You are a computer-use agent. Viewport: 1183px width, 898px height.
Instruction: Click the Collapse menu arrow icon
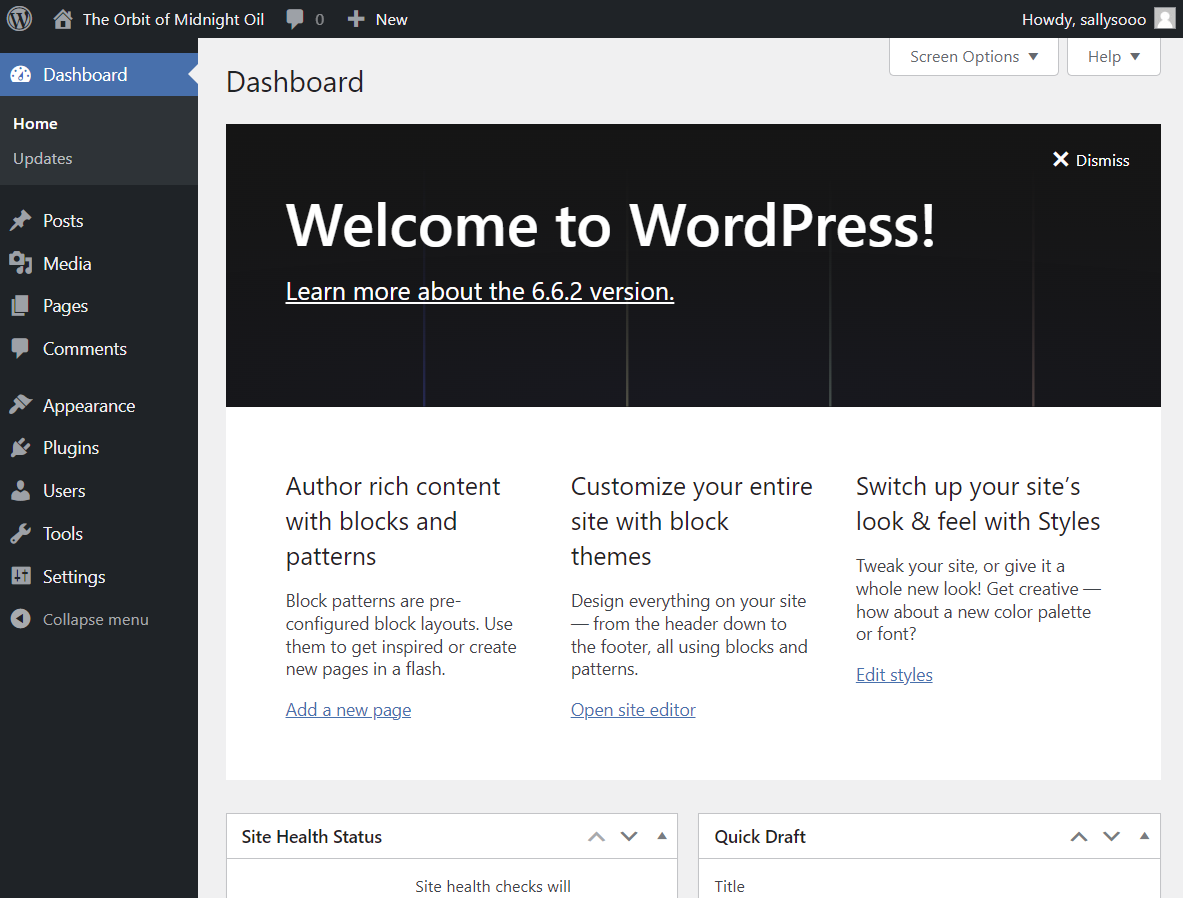coord(21,619)
